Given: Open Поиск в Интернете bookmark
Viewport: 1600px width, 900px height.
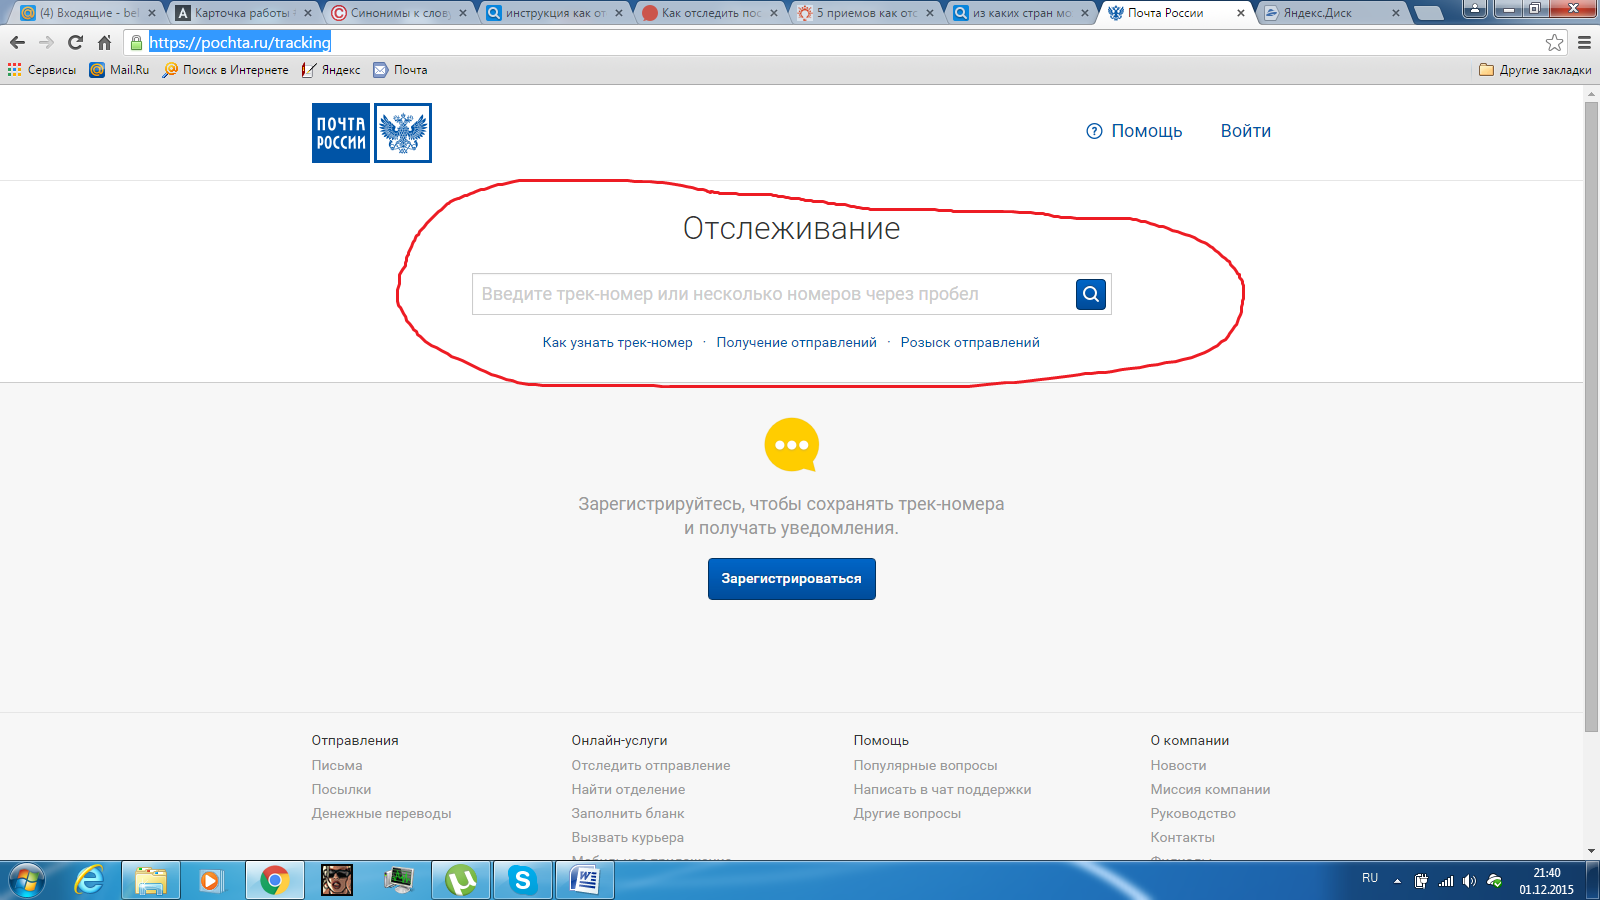Looking at the screenshot, I should tap(226, 70).
